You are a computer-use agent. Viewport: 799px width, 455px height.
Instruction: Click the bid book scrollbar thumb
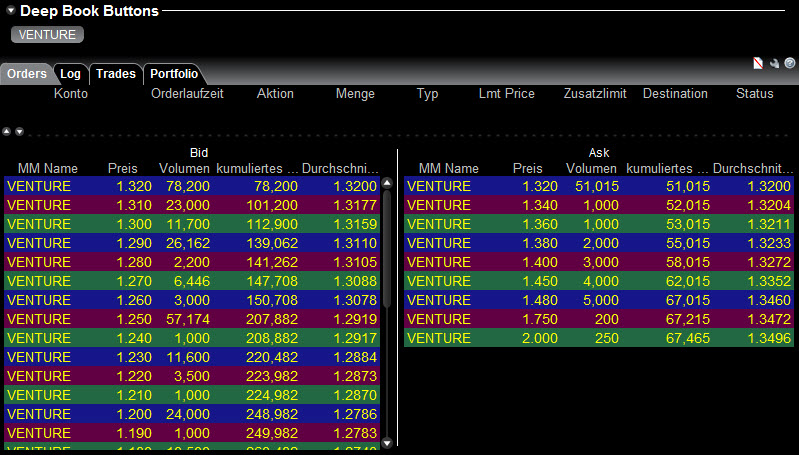pyautogui.click(x=387, y=249)
